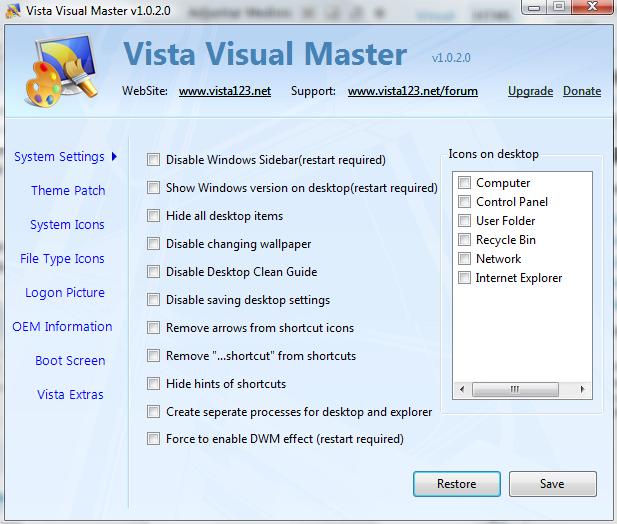Select the Logon Picture section

pos(65,293)
